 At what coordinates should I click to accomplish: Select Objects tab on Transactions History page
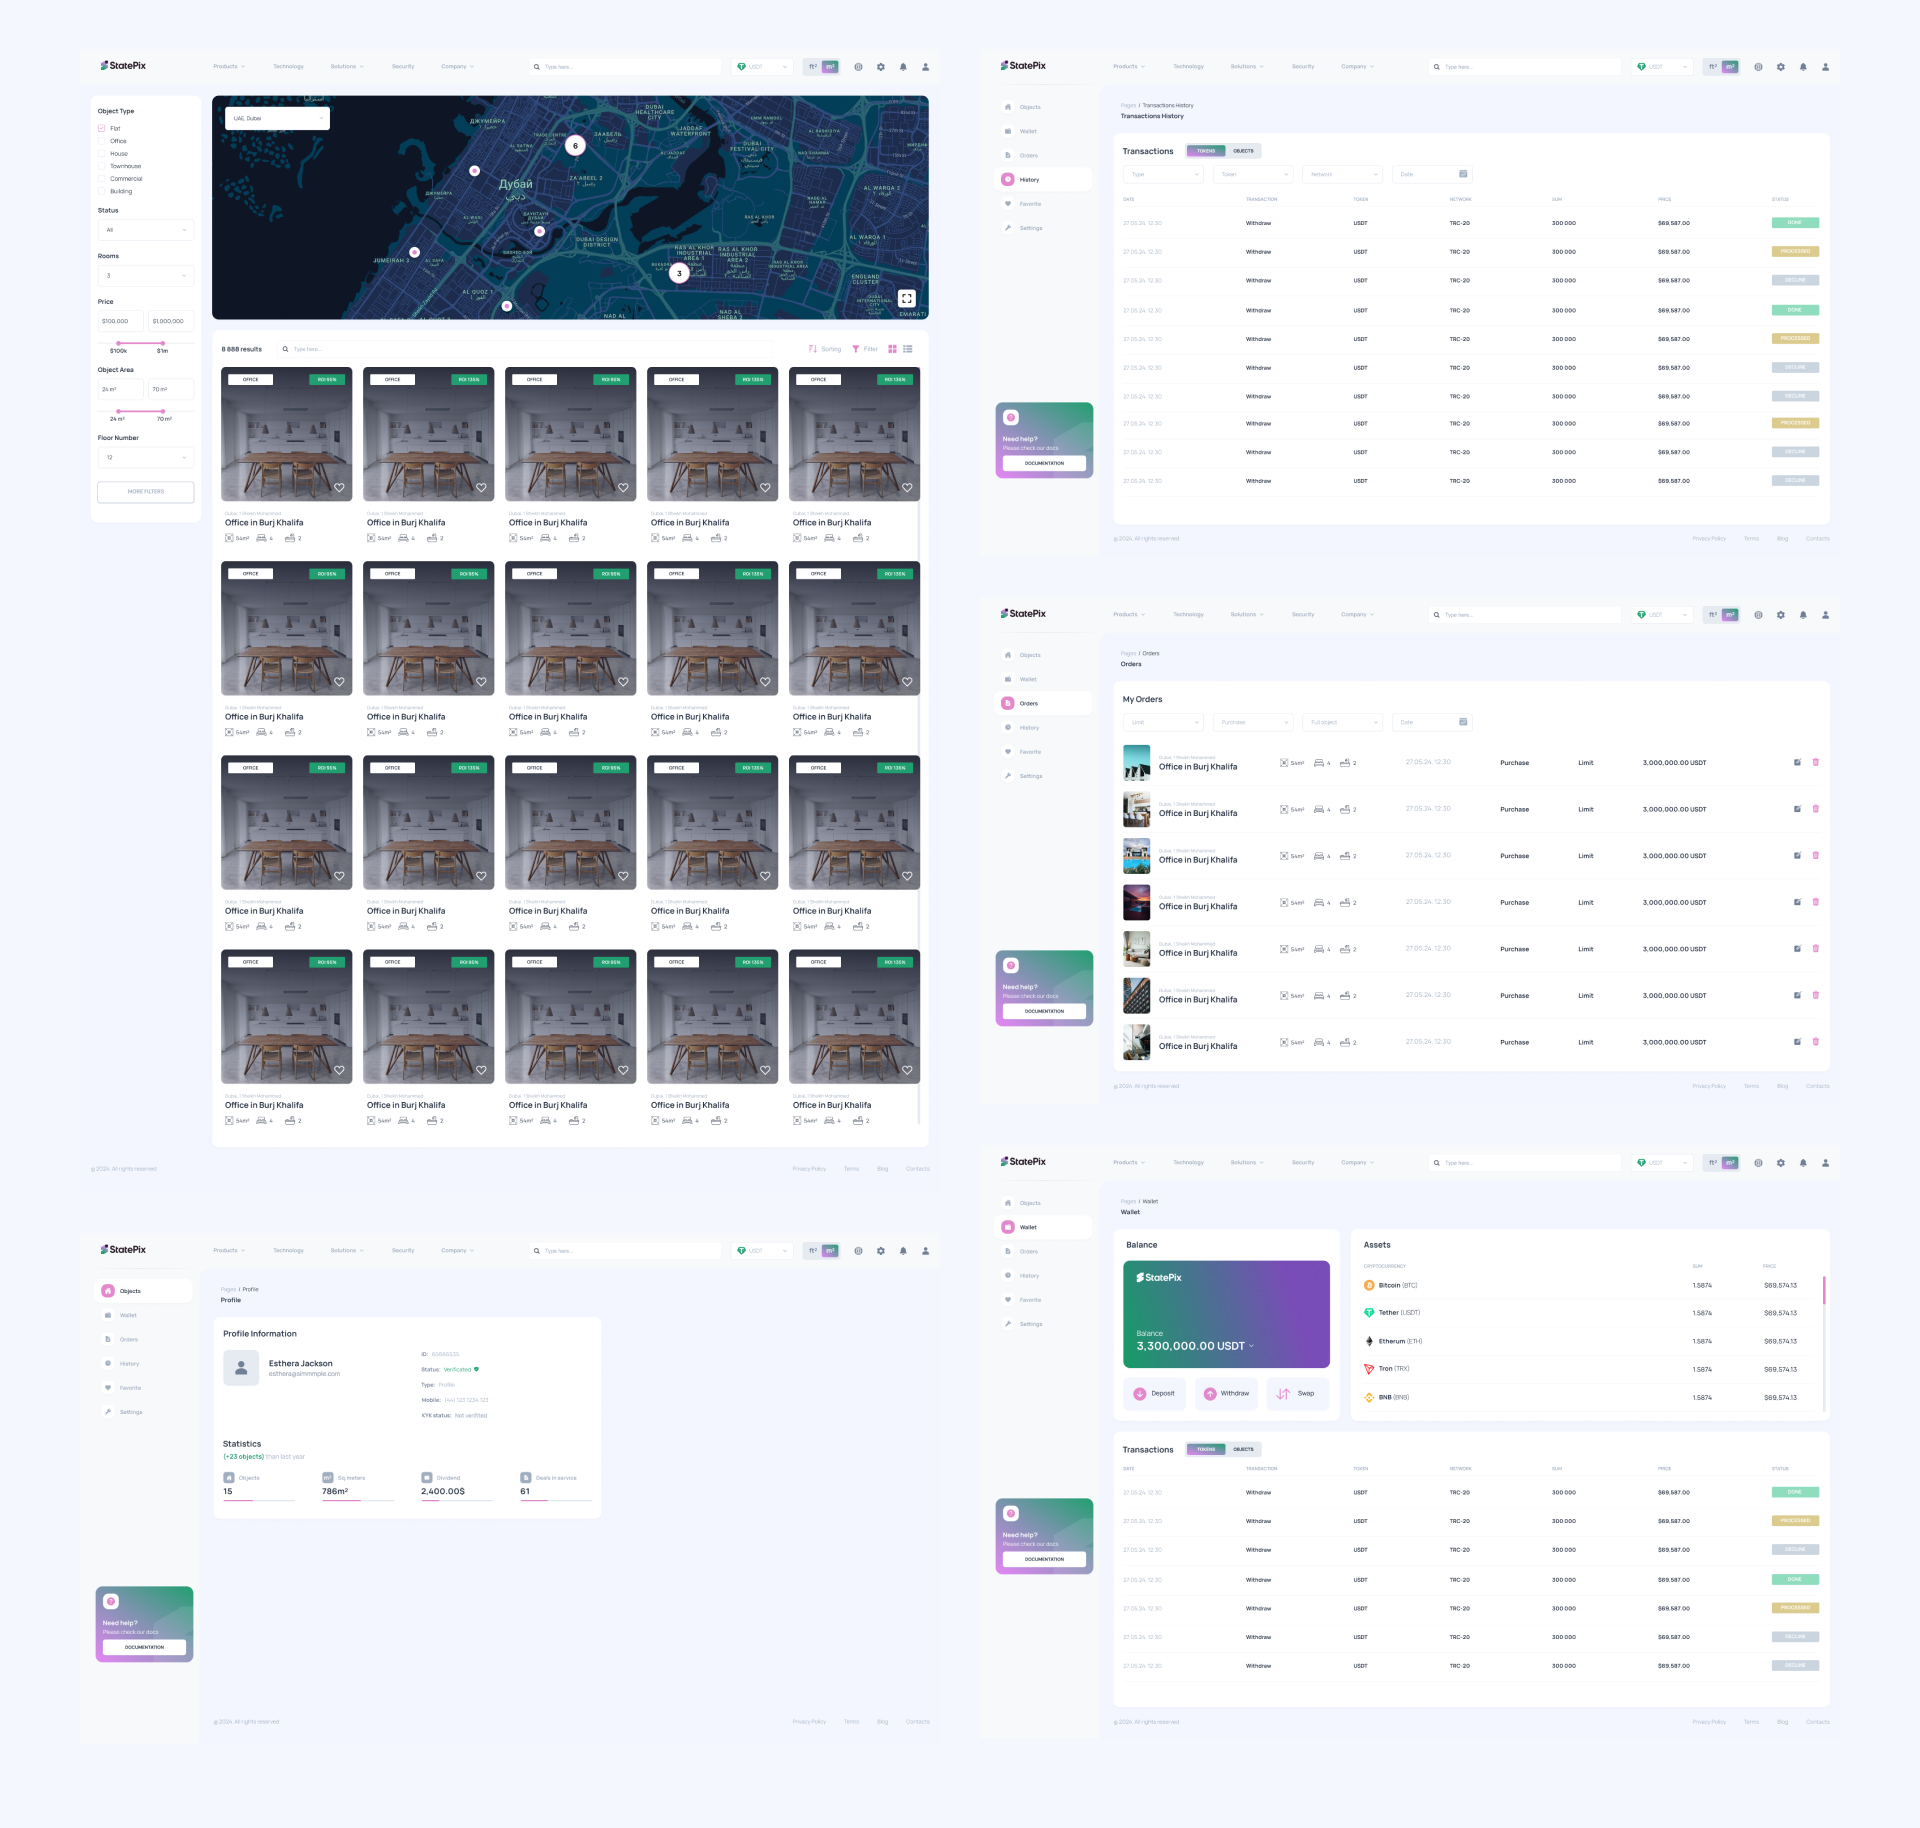[x=1243, y=151]
